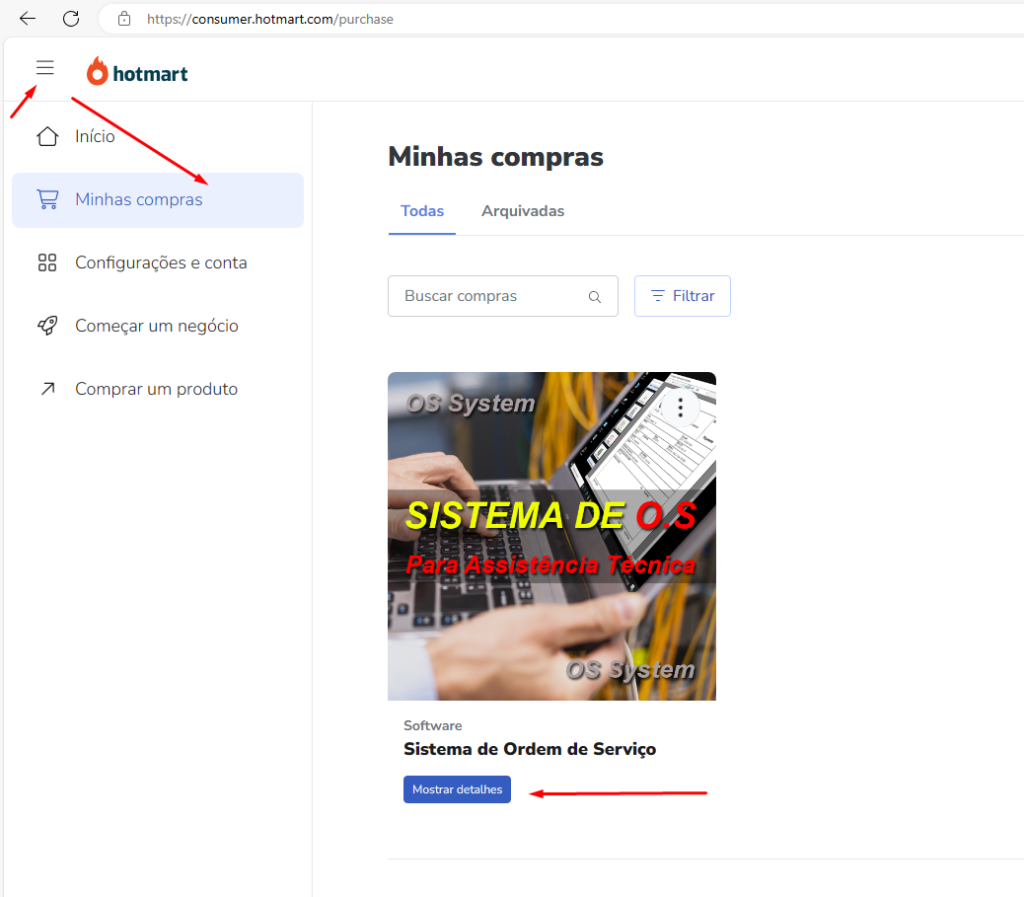1024x897 pixels.
Task: Reload the page with refresh icon
Action: [x=71, y=19]
